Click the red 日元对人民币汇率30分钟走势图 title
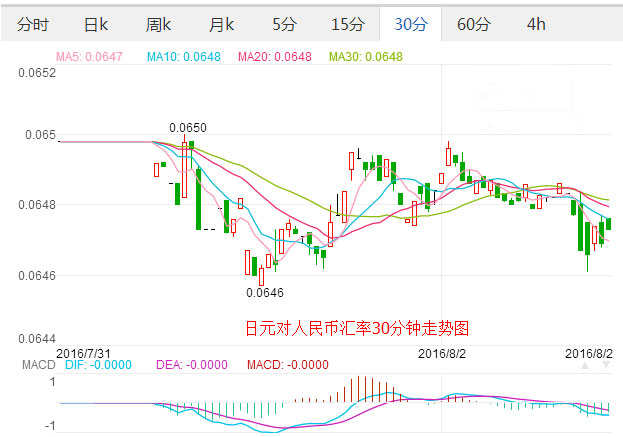623x437 pixels. tap(357, 329)
